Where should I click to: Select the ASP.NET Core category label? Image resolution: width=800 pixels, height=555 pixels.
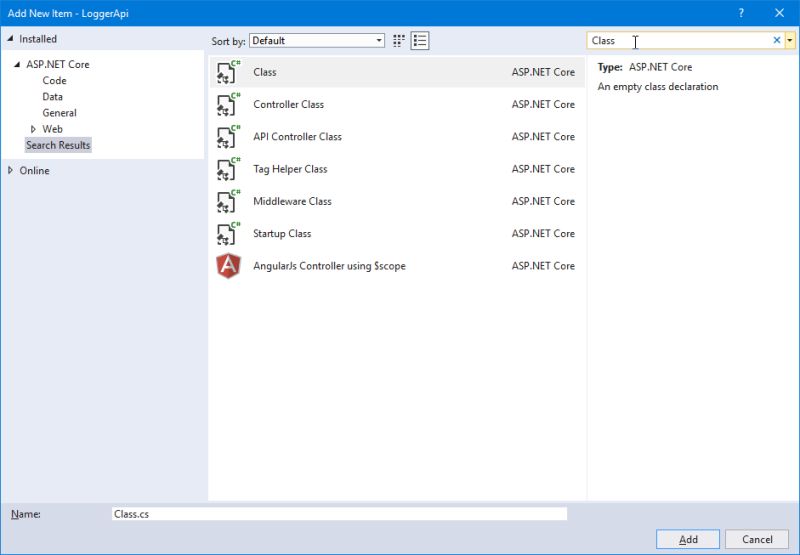pyautogui.click(x=58, y=64)
